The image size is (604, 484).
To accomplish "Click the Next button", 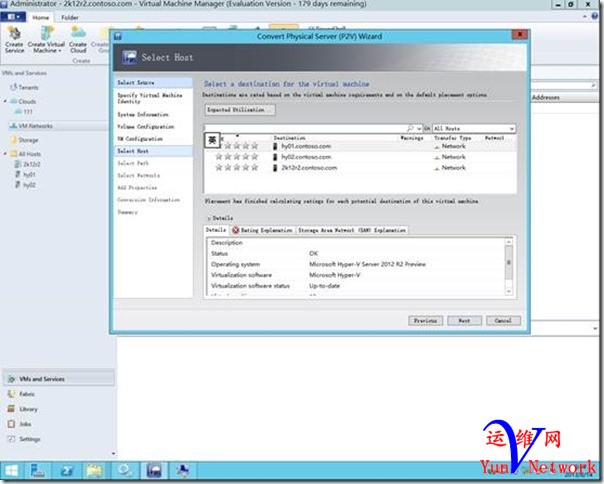I will coord(464,321).
